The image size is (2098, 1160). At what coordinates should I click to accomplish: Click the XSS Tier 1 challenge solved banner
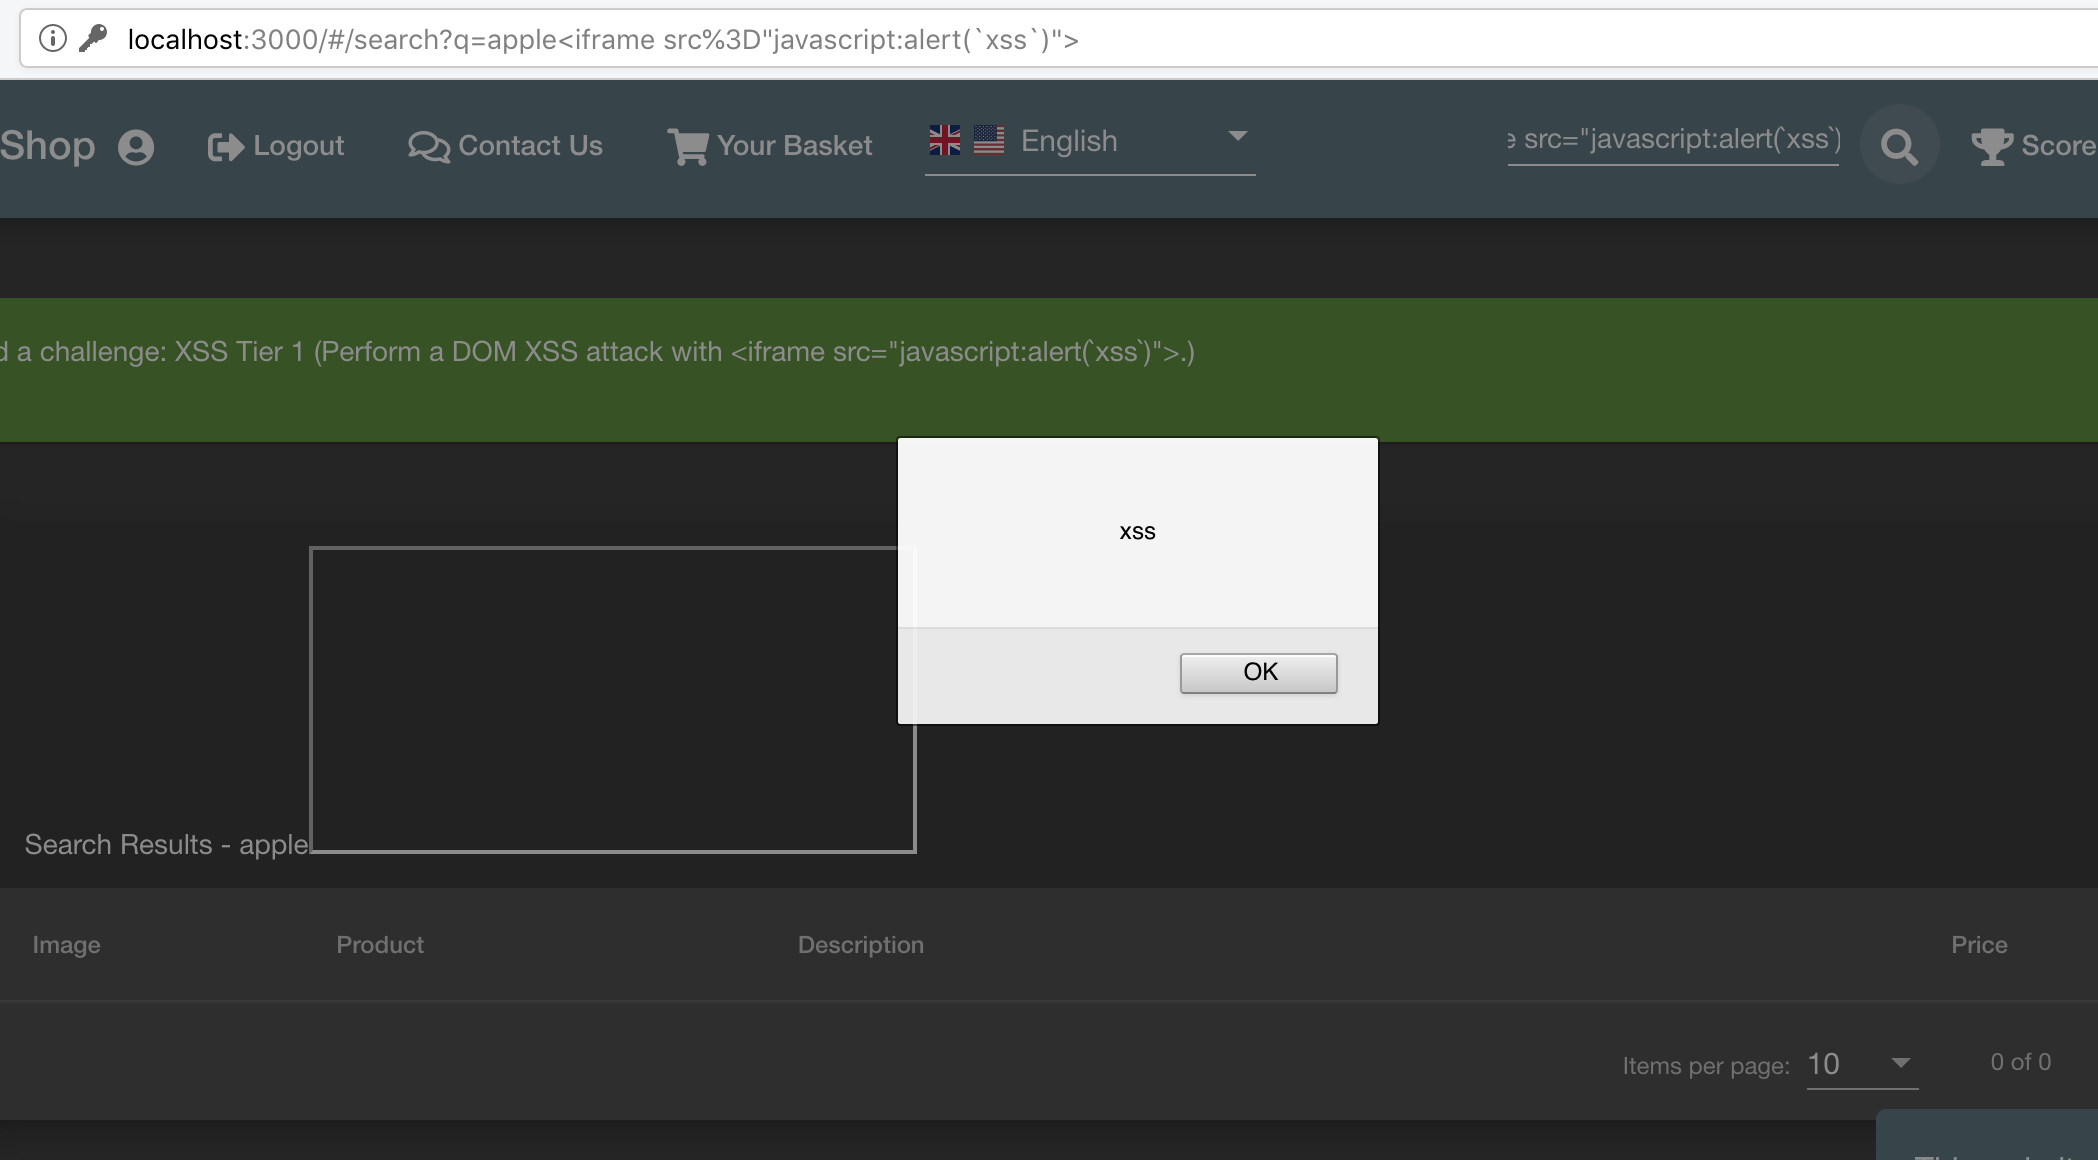[x=1049, y=370]
